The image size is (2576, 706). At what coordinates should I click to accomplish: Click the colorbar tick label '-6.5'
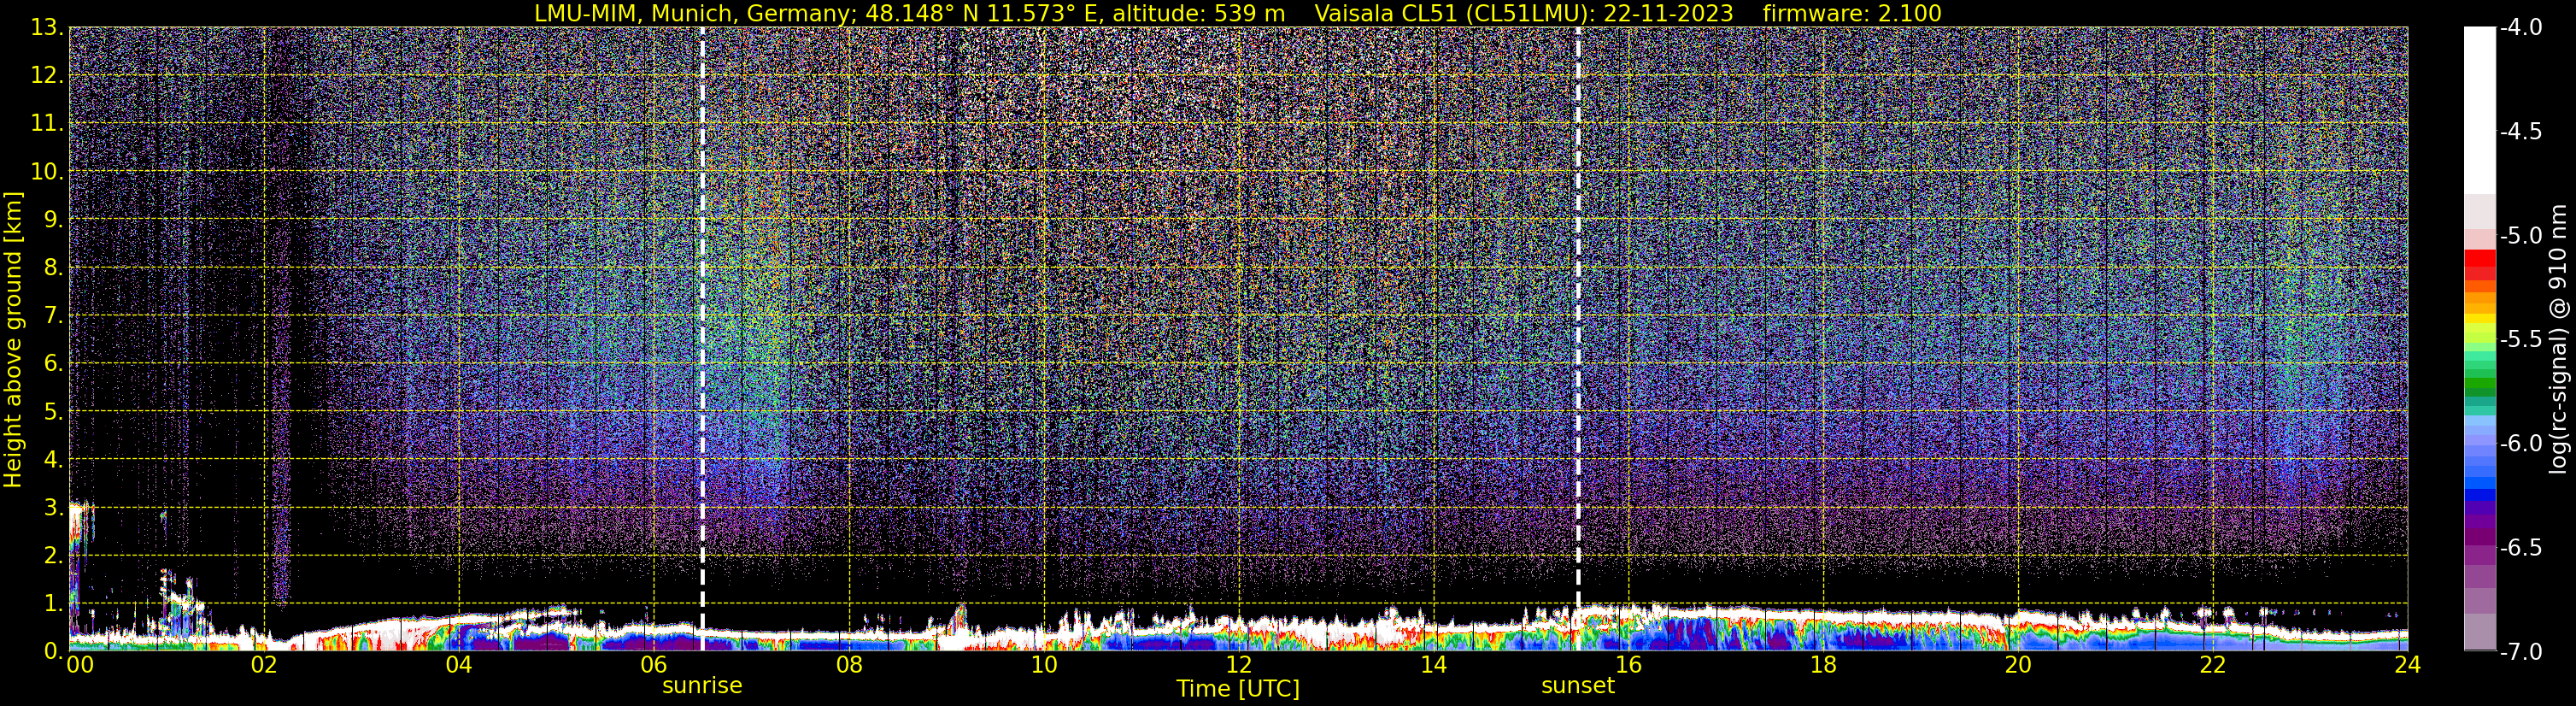tap(2521, 548)
